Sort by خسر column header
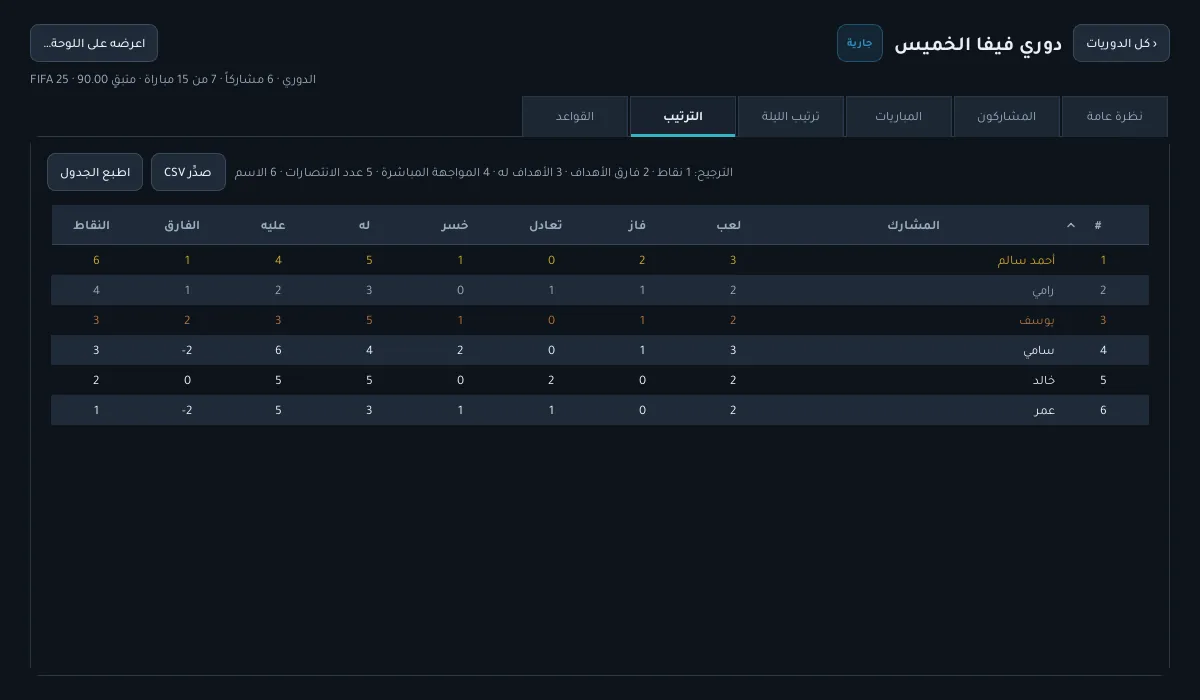The width and height of the screenshot is (1200, 700). click(455, 225)
